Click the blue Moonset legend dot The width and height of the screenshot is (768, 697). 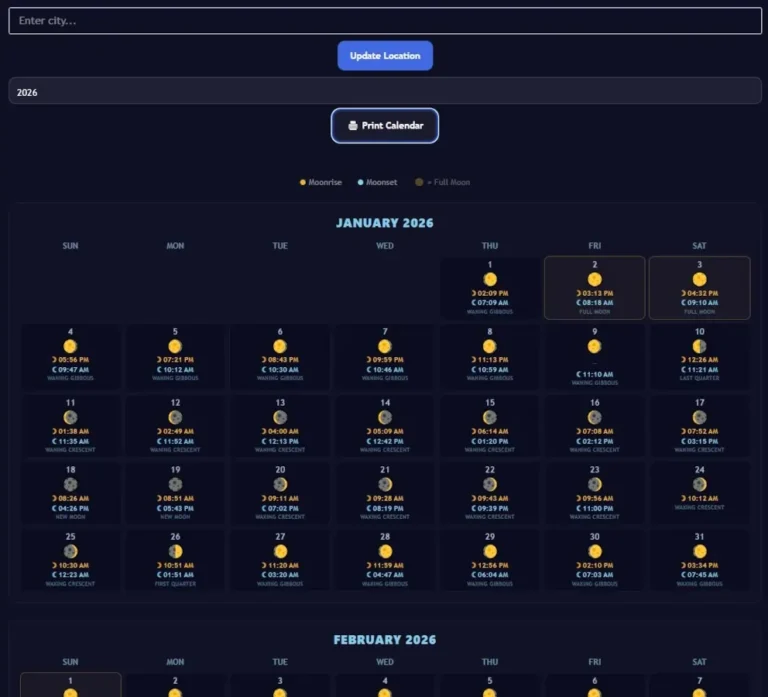tap(360, 182)
